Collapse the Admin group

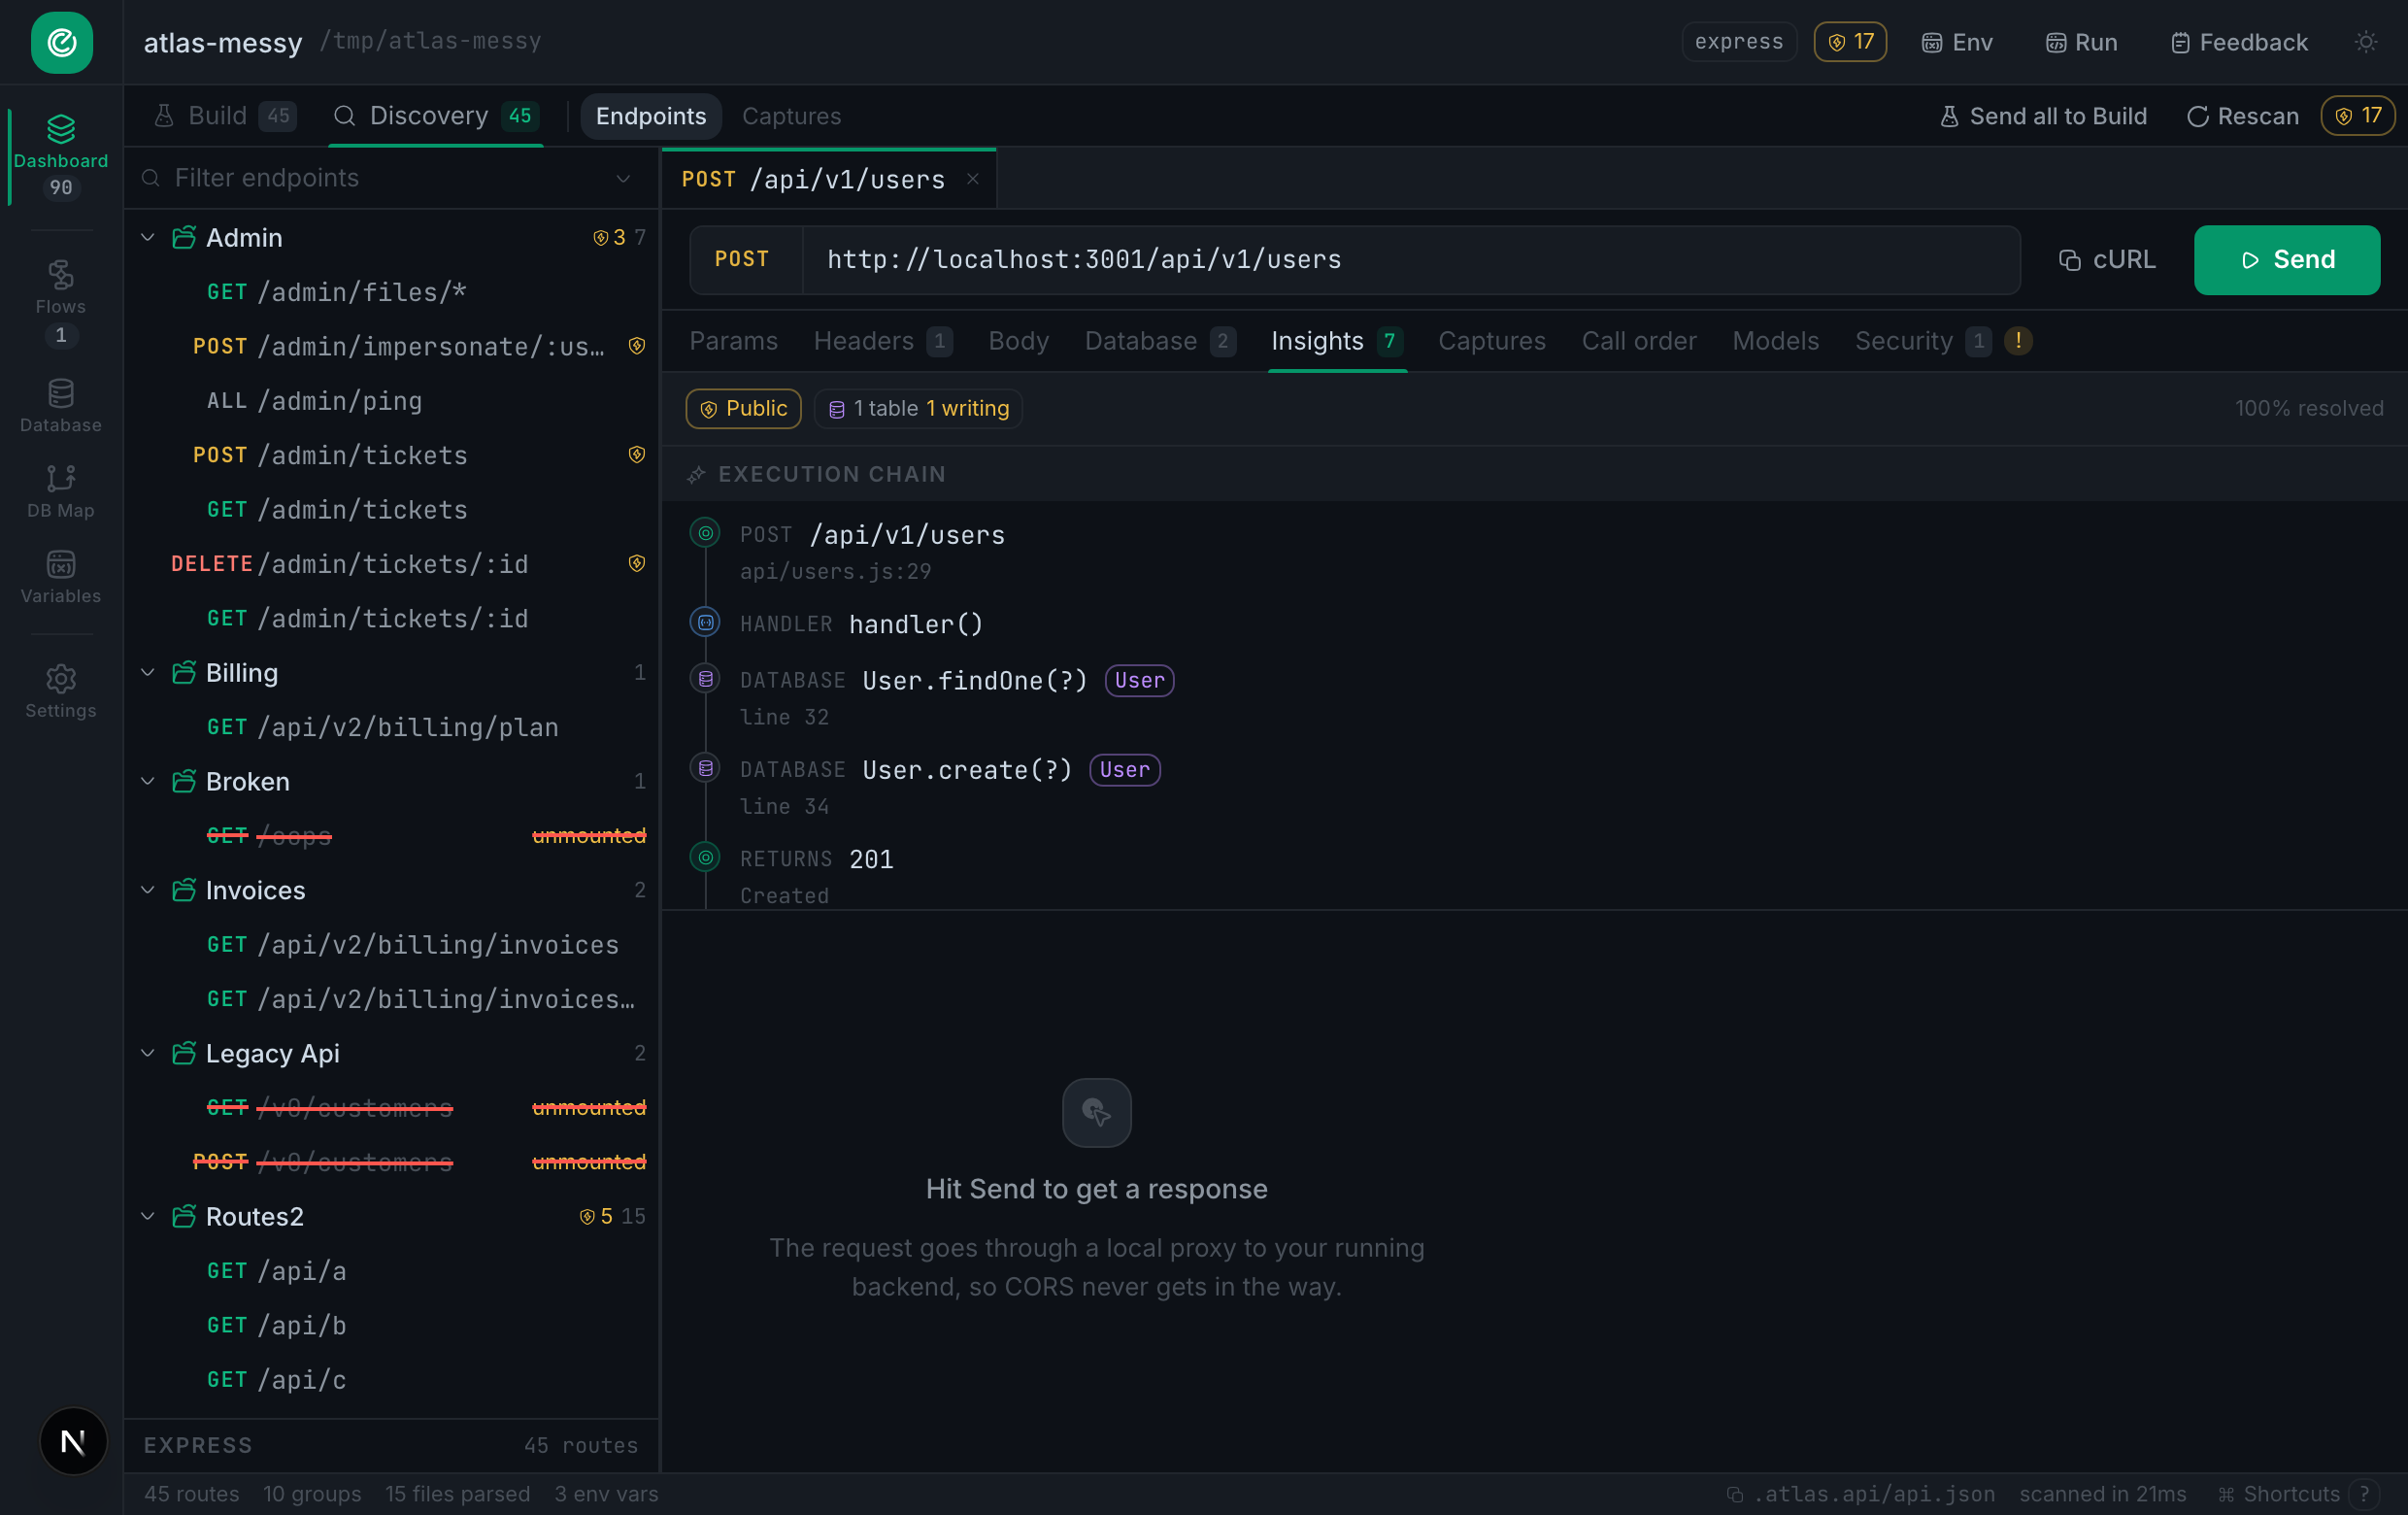coord(148,238)
